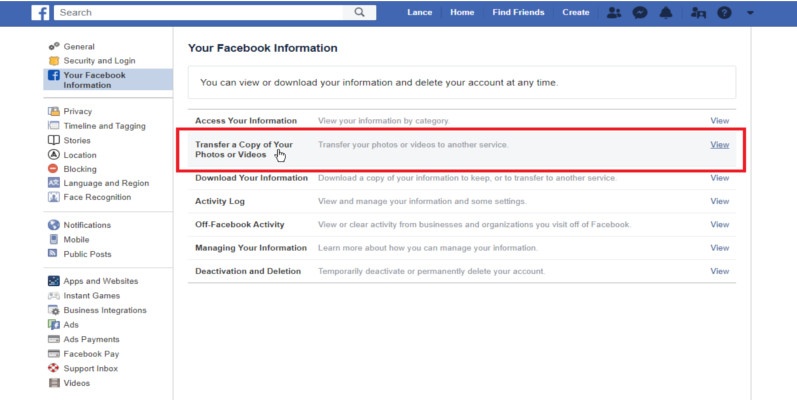Open Privacy settings label
The height and width of the screenshot is (400, 797).
(x=77, y=111)
